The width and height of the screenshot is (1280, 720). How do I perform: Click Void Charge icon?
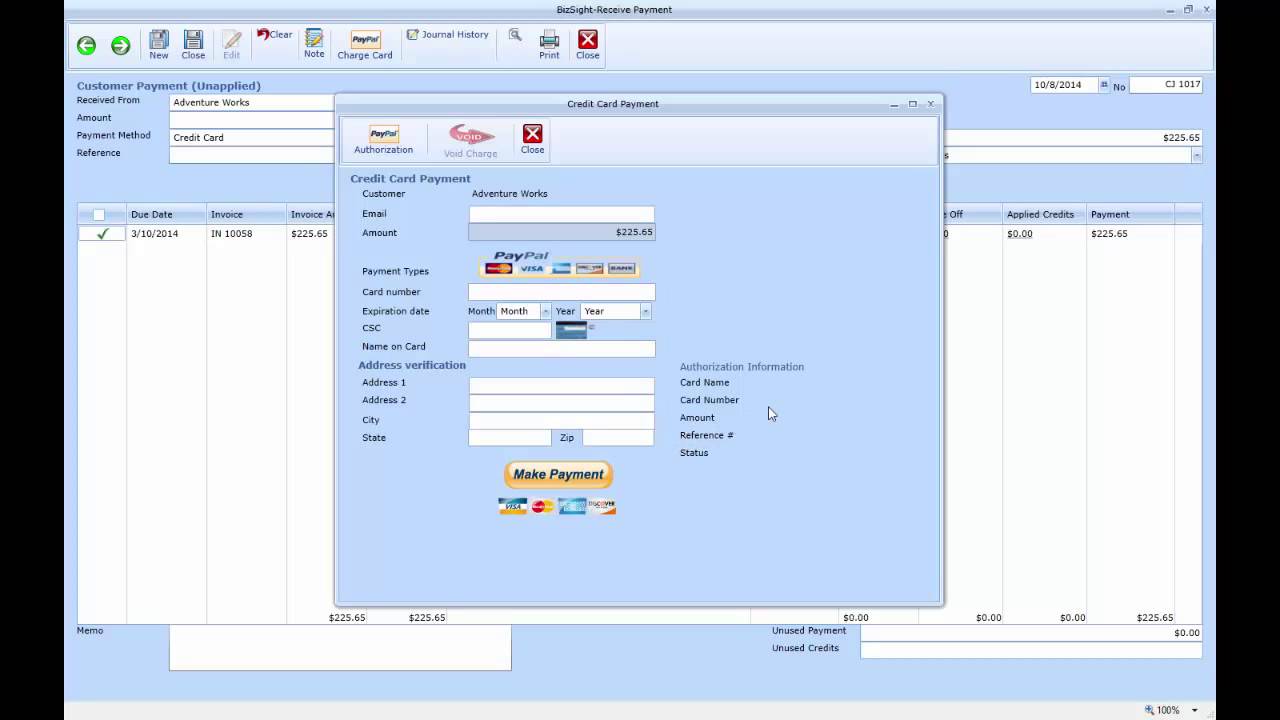471,140
